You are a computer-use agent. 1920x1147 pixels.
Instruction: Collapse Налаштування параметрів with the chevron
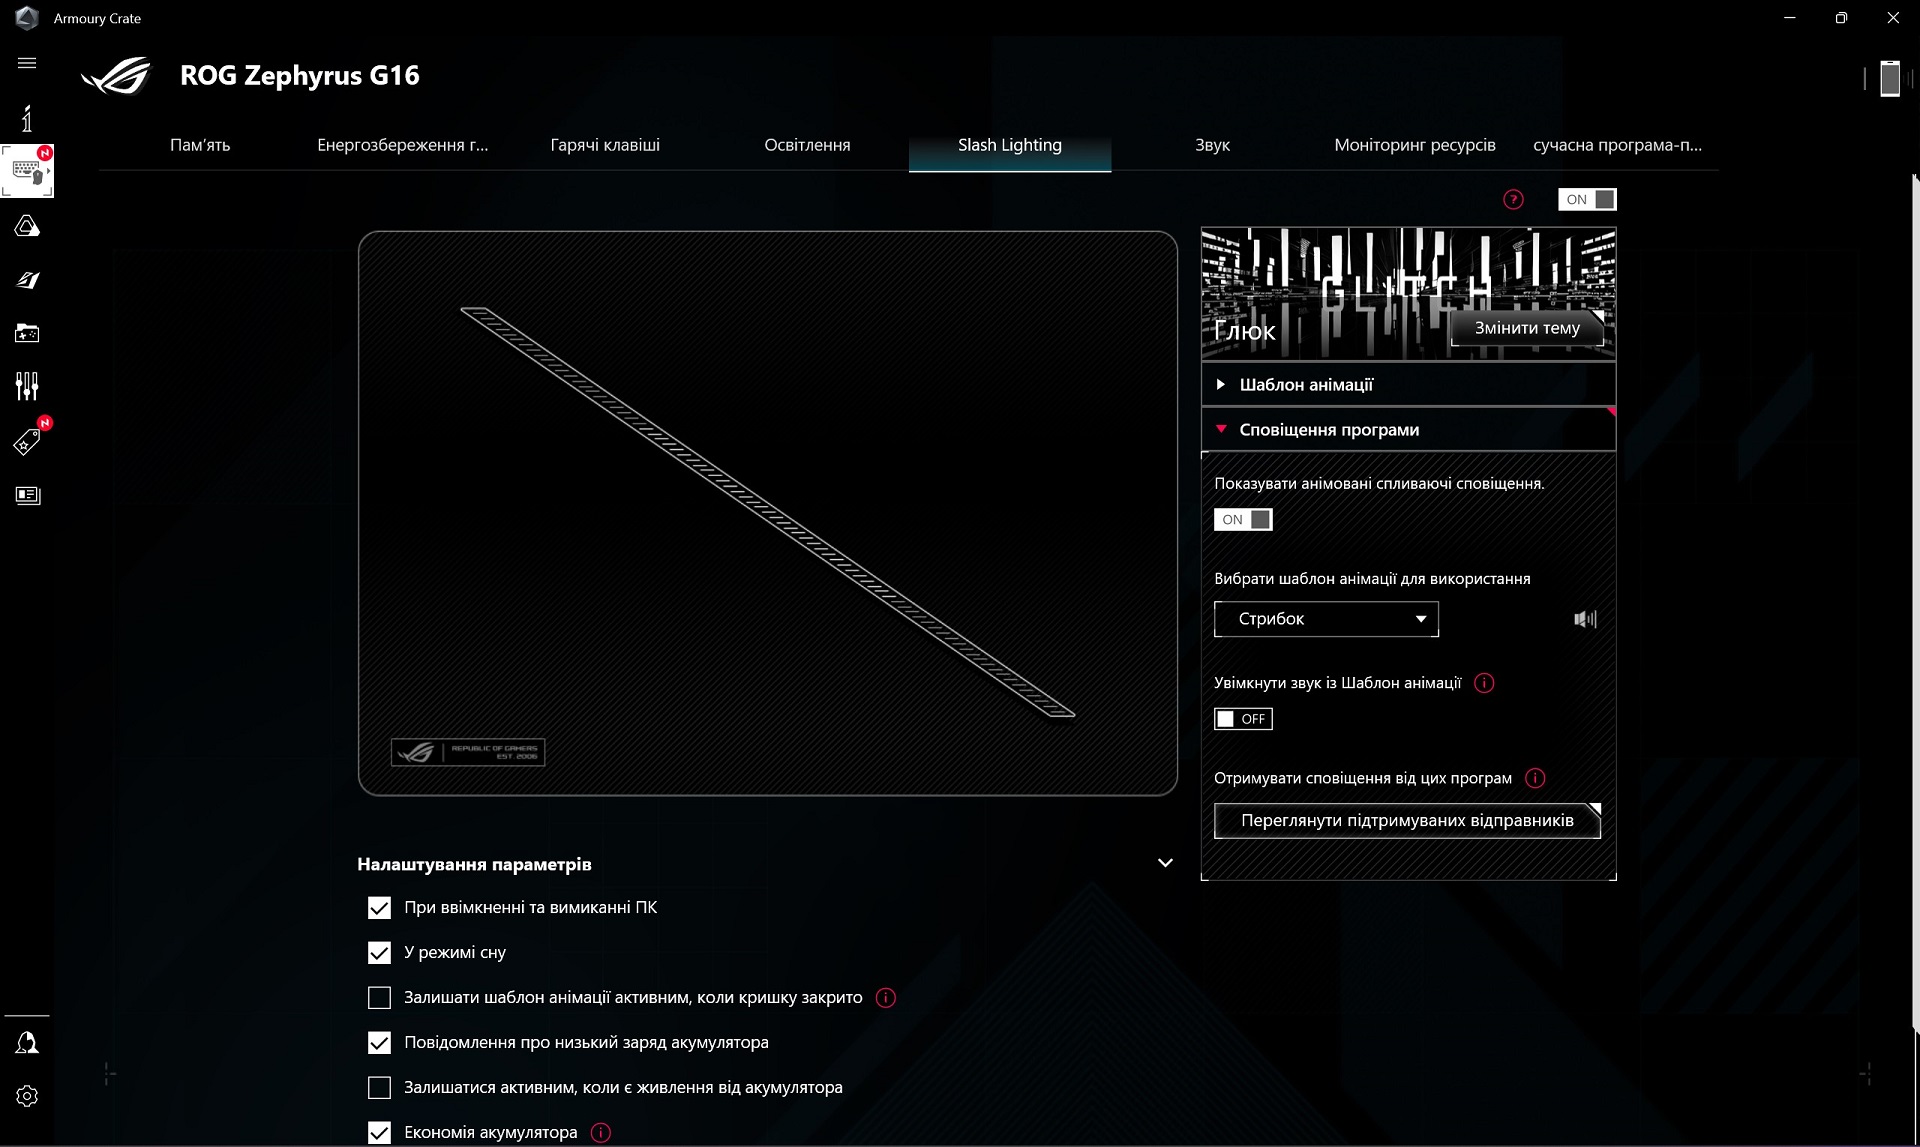pos(1165,863)
